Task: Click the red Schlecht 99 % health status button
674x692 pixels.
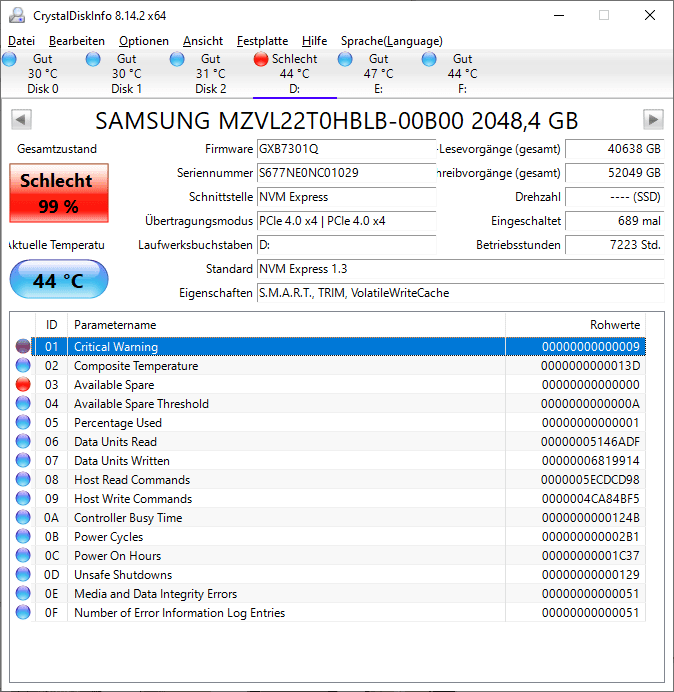Action: click(59, 193)
